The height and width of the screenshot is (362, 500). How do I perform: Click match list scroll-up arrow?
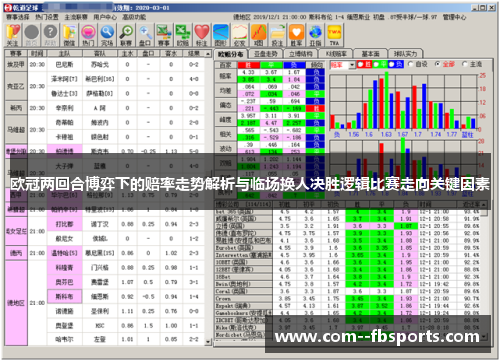(208, 54)
